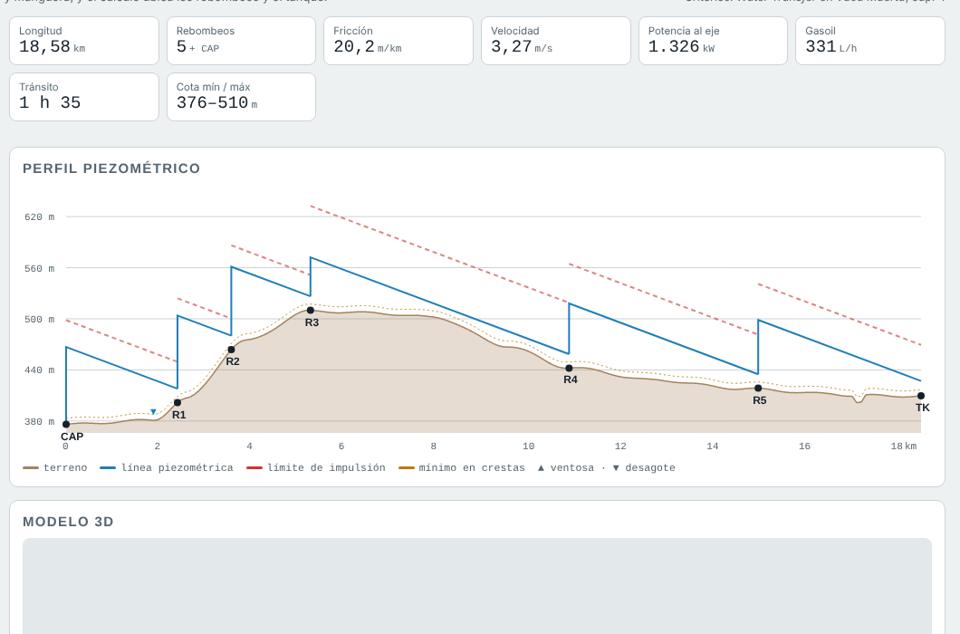
Task: Click the blue desagote triangle marker on the profile
Action: pyautogui.click(x=153, y=412)
